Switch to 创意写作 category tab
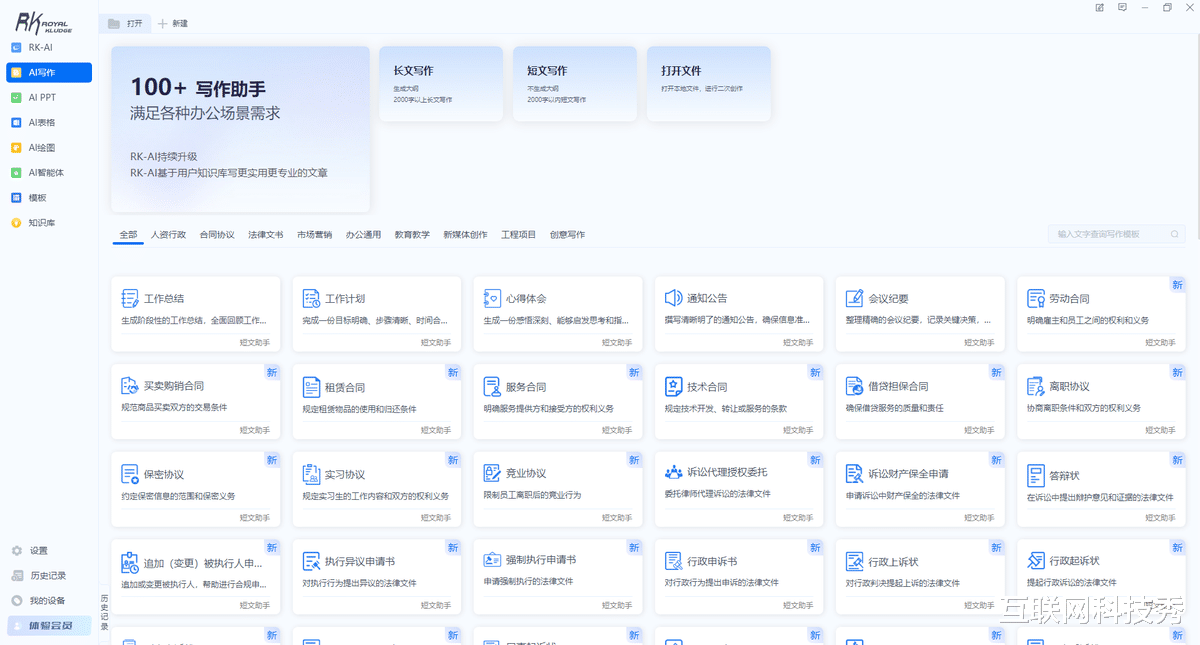 click(567, 235)
